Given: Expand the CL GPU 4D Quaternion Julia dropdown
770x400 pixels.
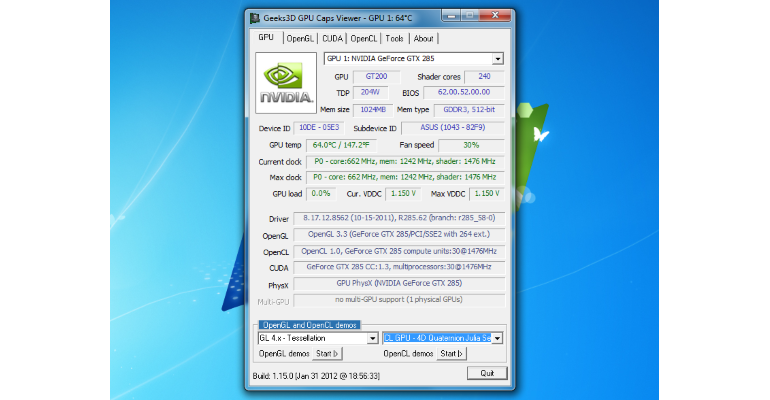Looking at the screenshot, I should click(x=497, y=338).
